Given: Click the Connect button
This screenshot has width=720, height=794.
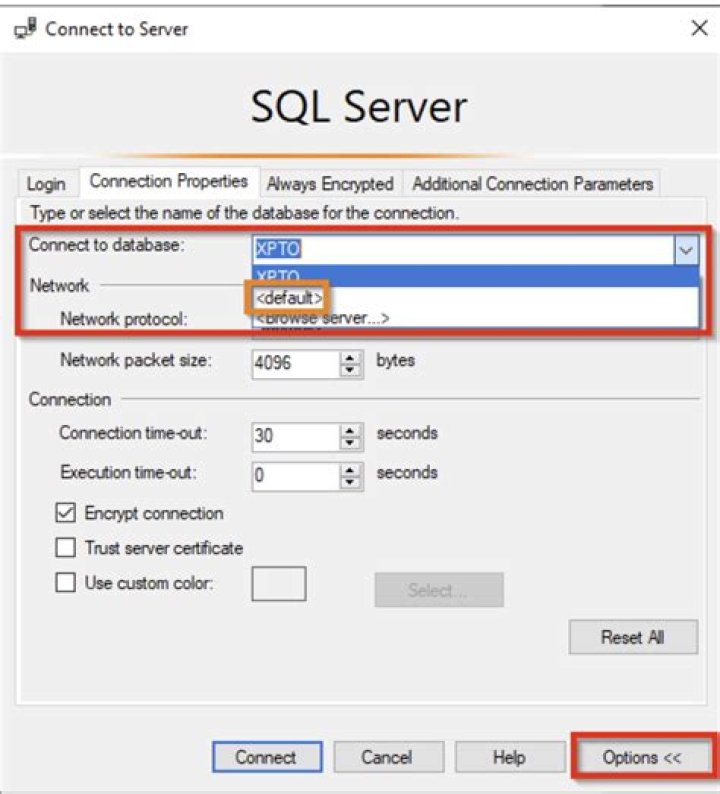Looking at the screenshot, I should [x=267, y=757].
